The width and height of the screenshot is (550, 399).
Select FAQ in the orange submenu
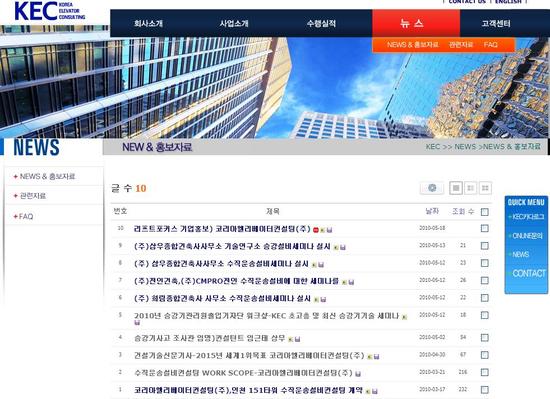pos(490,45)
